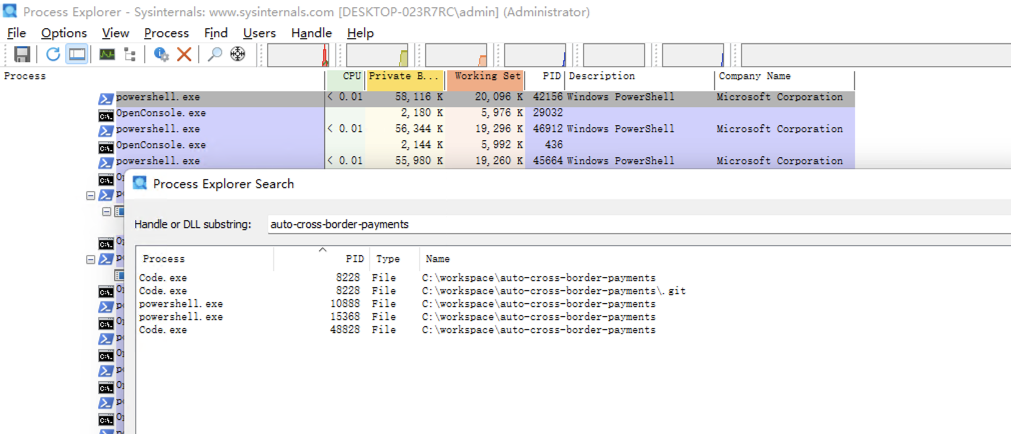Open the Options menu
Screen dimensions: 1011x434
[x=64, y=33]
